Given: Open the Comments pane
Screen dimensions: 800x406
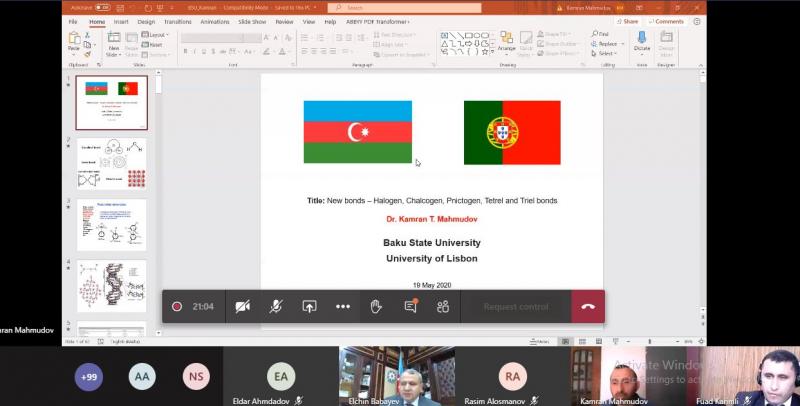Looking at the screenshot, I should [x=665, y=22].
